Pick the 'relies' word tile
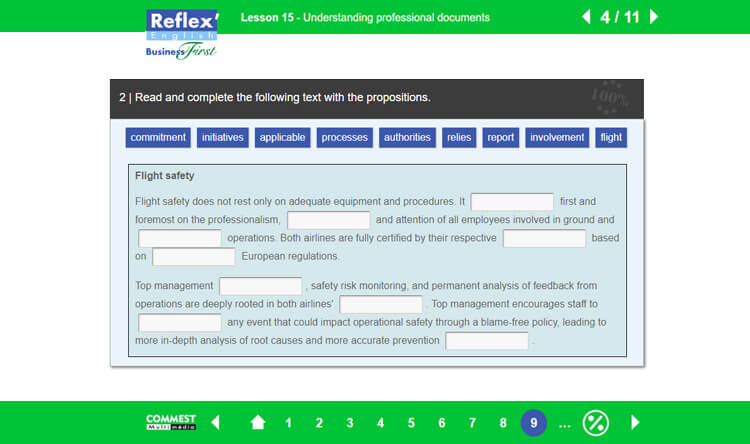The image size is (750, 444). tap(459, 137)
